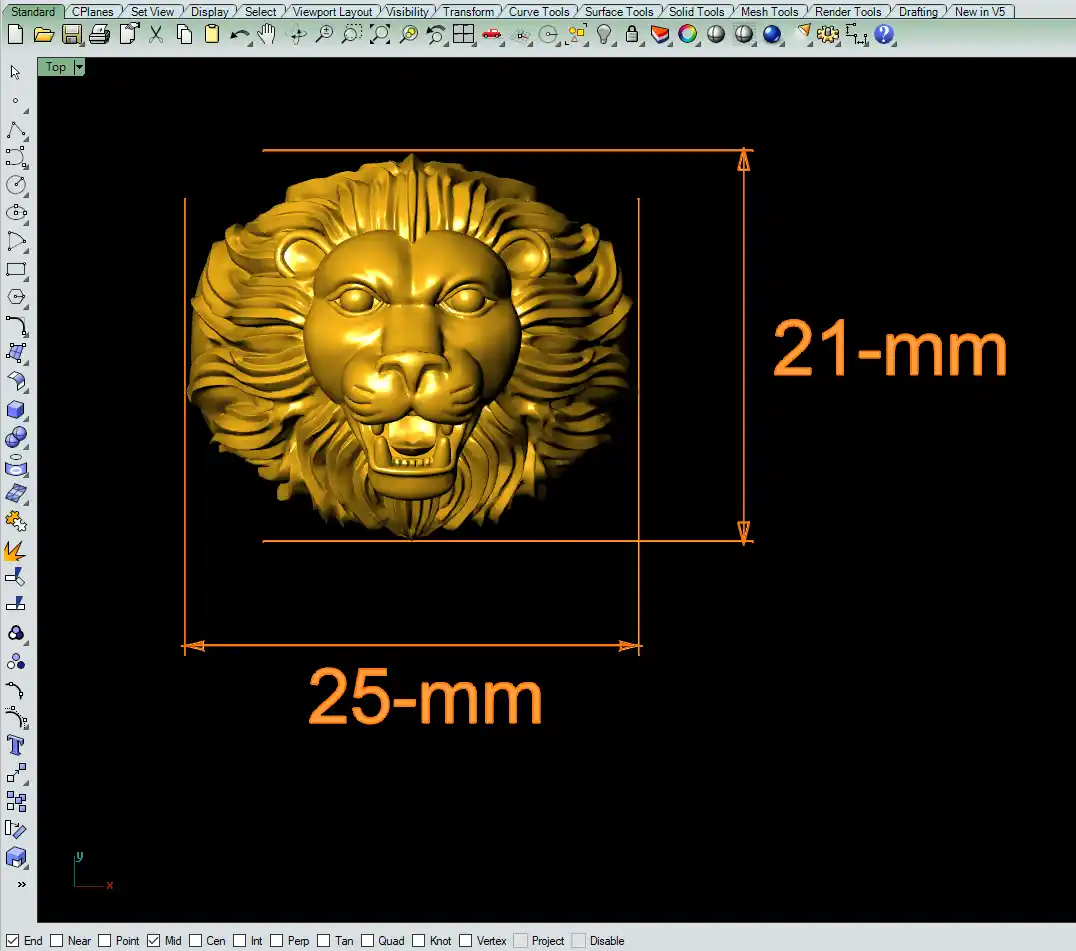Image resolution: width=1076 pixels, height=951 pixels.
Task: Click the Help question mark icon
Action: pyautogui.click(x=883, y=34)
